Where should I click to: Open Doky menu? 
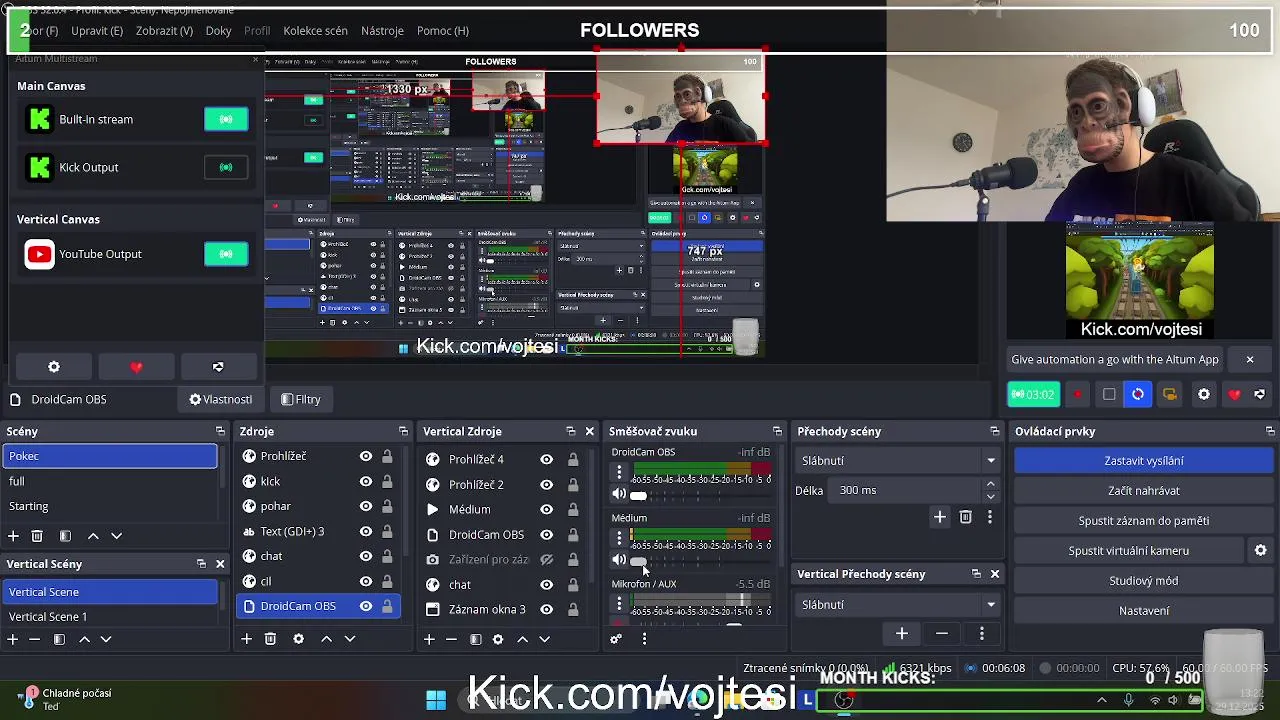point(218,30)
